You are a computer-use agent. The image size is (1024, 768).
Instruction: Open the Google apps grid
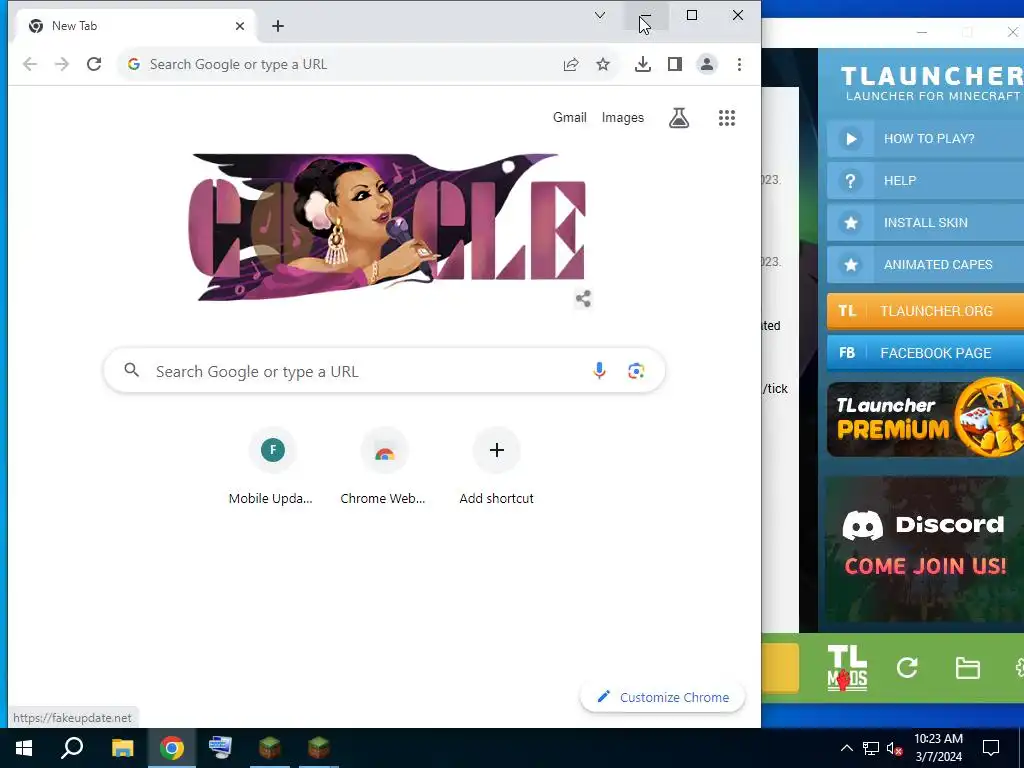click(x=727, y=118)
